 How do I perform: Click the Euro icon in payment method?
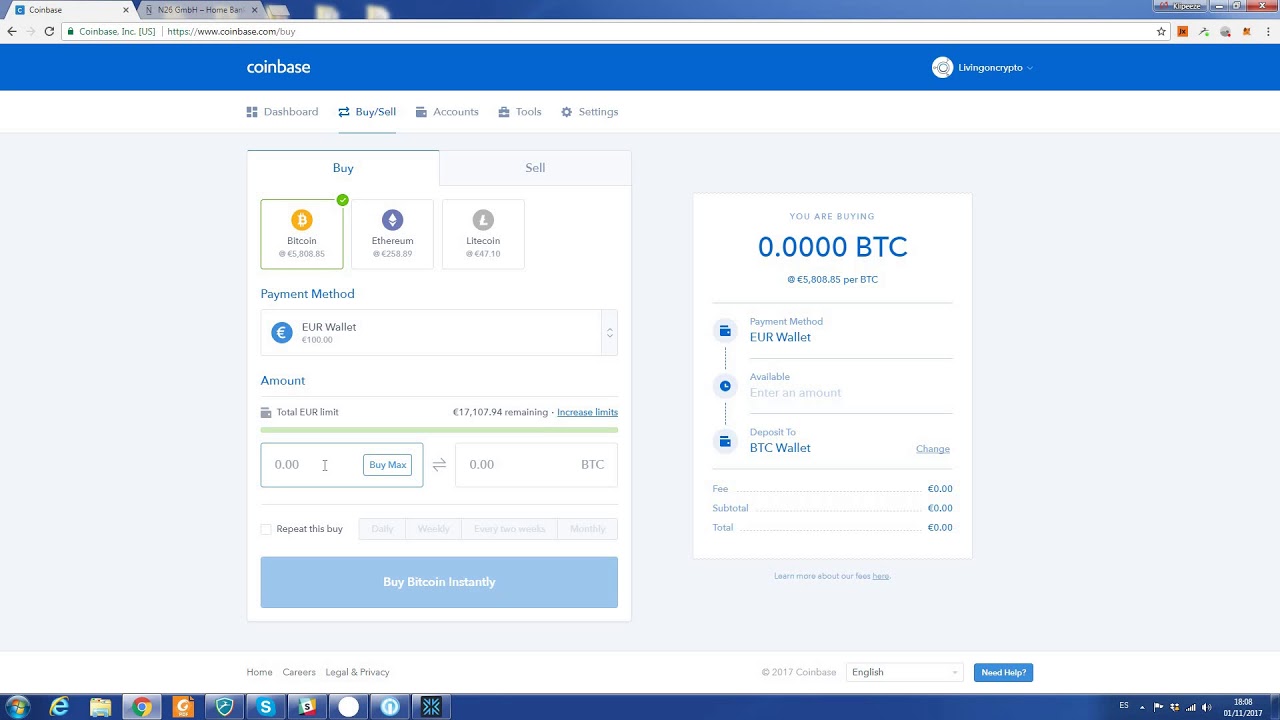tap(282, 333)
